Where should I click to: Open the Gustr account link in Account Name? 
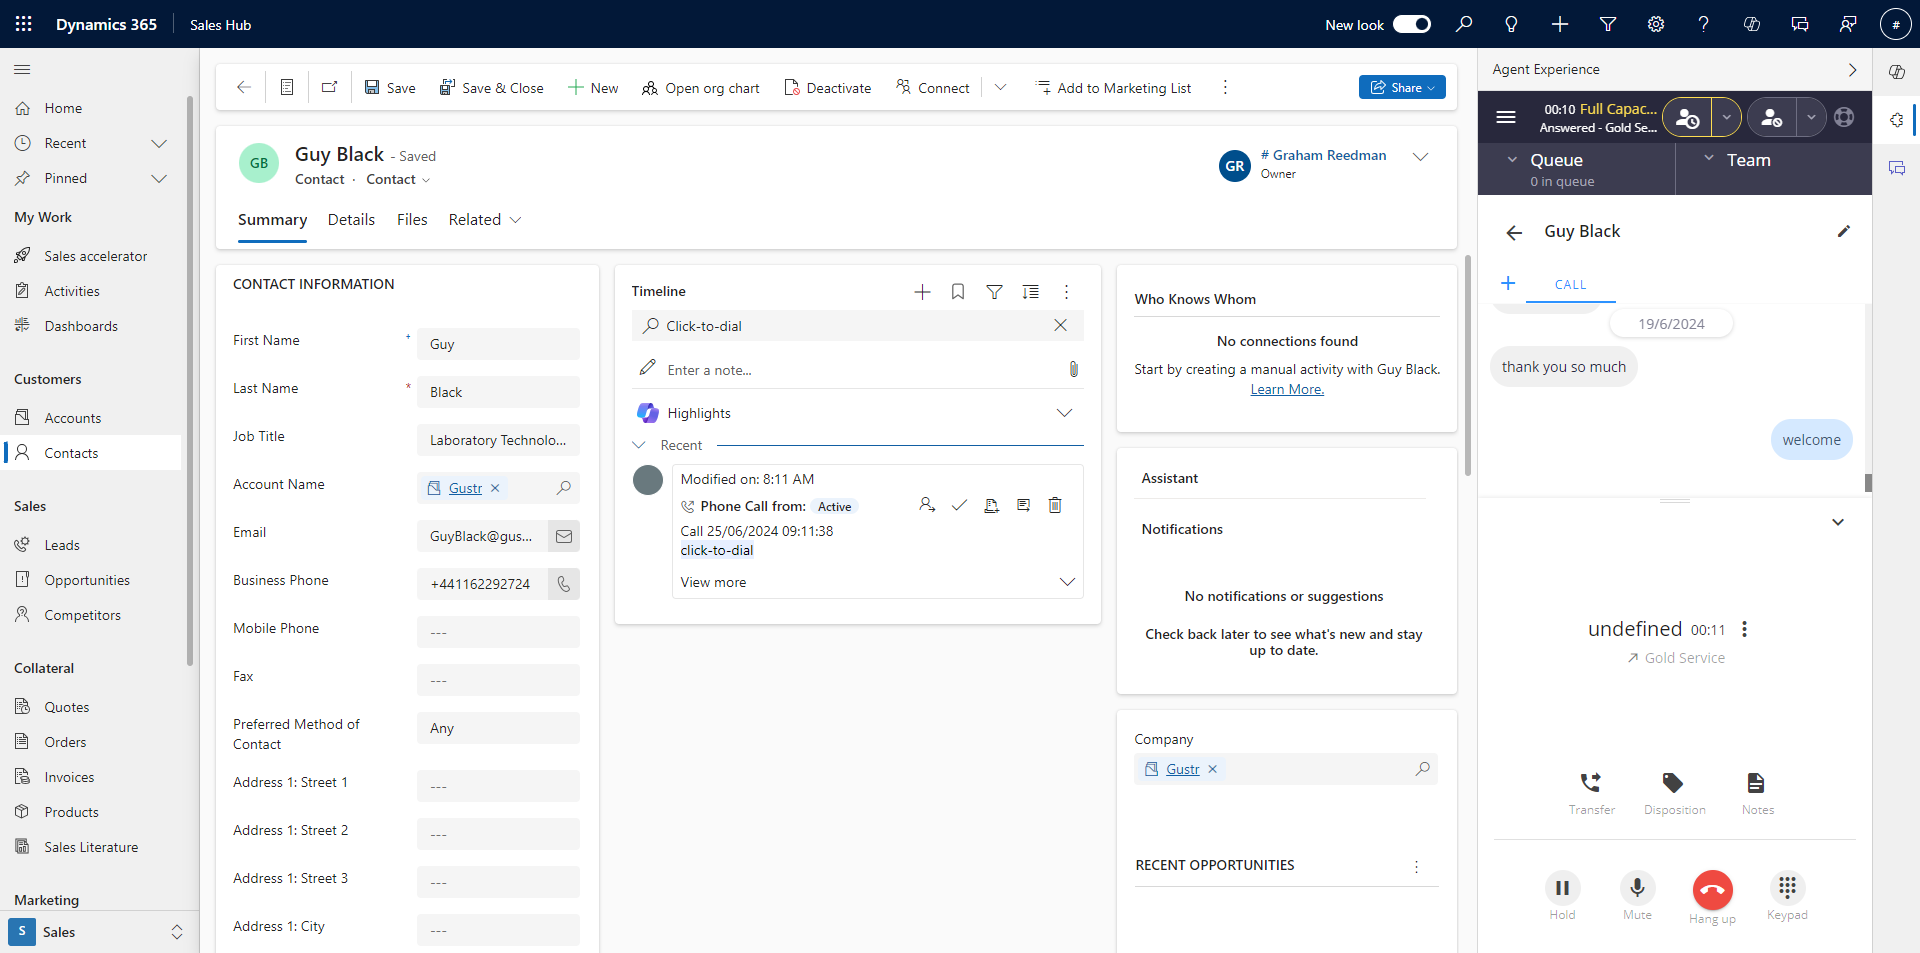465,488
